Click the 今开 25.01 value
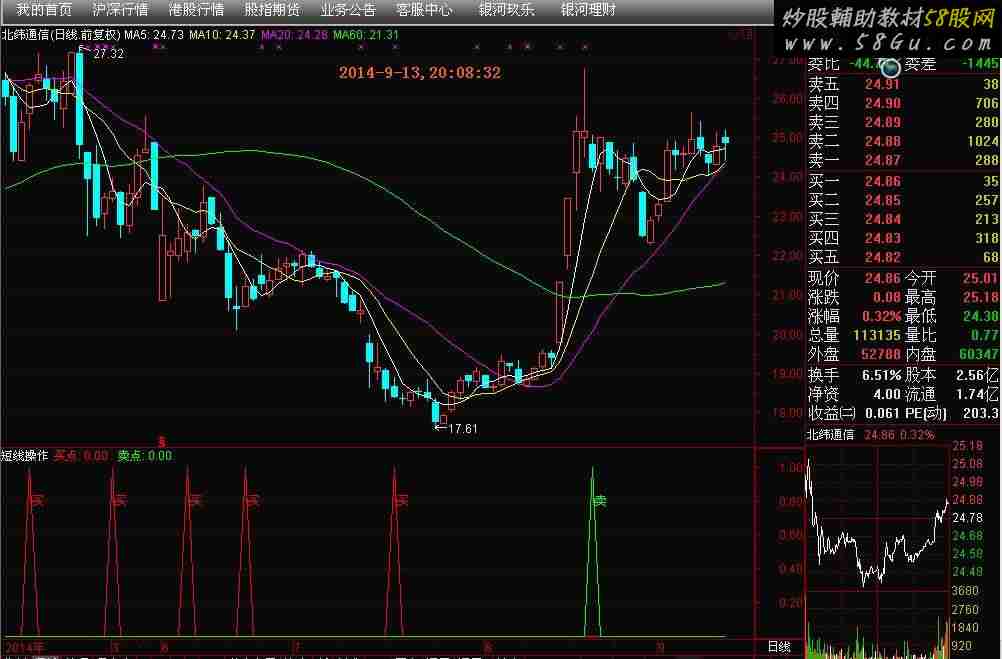The height and width of the screenshot is (659, 1002). point(980,278)
